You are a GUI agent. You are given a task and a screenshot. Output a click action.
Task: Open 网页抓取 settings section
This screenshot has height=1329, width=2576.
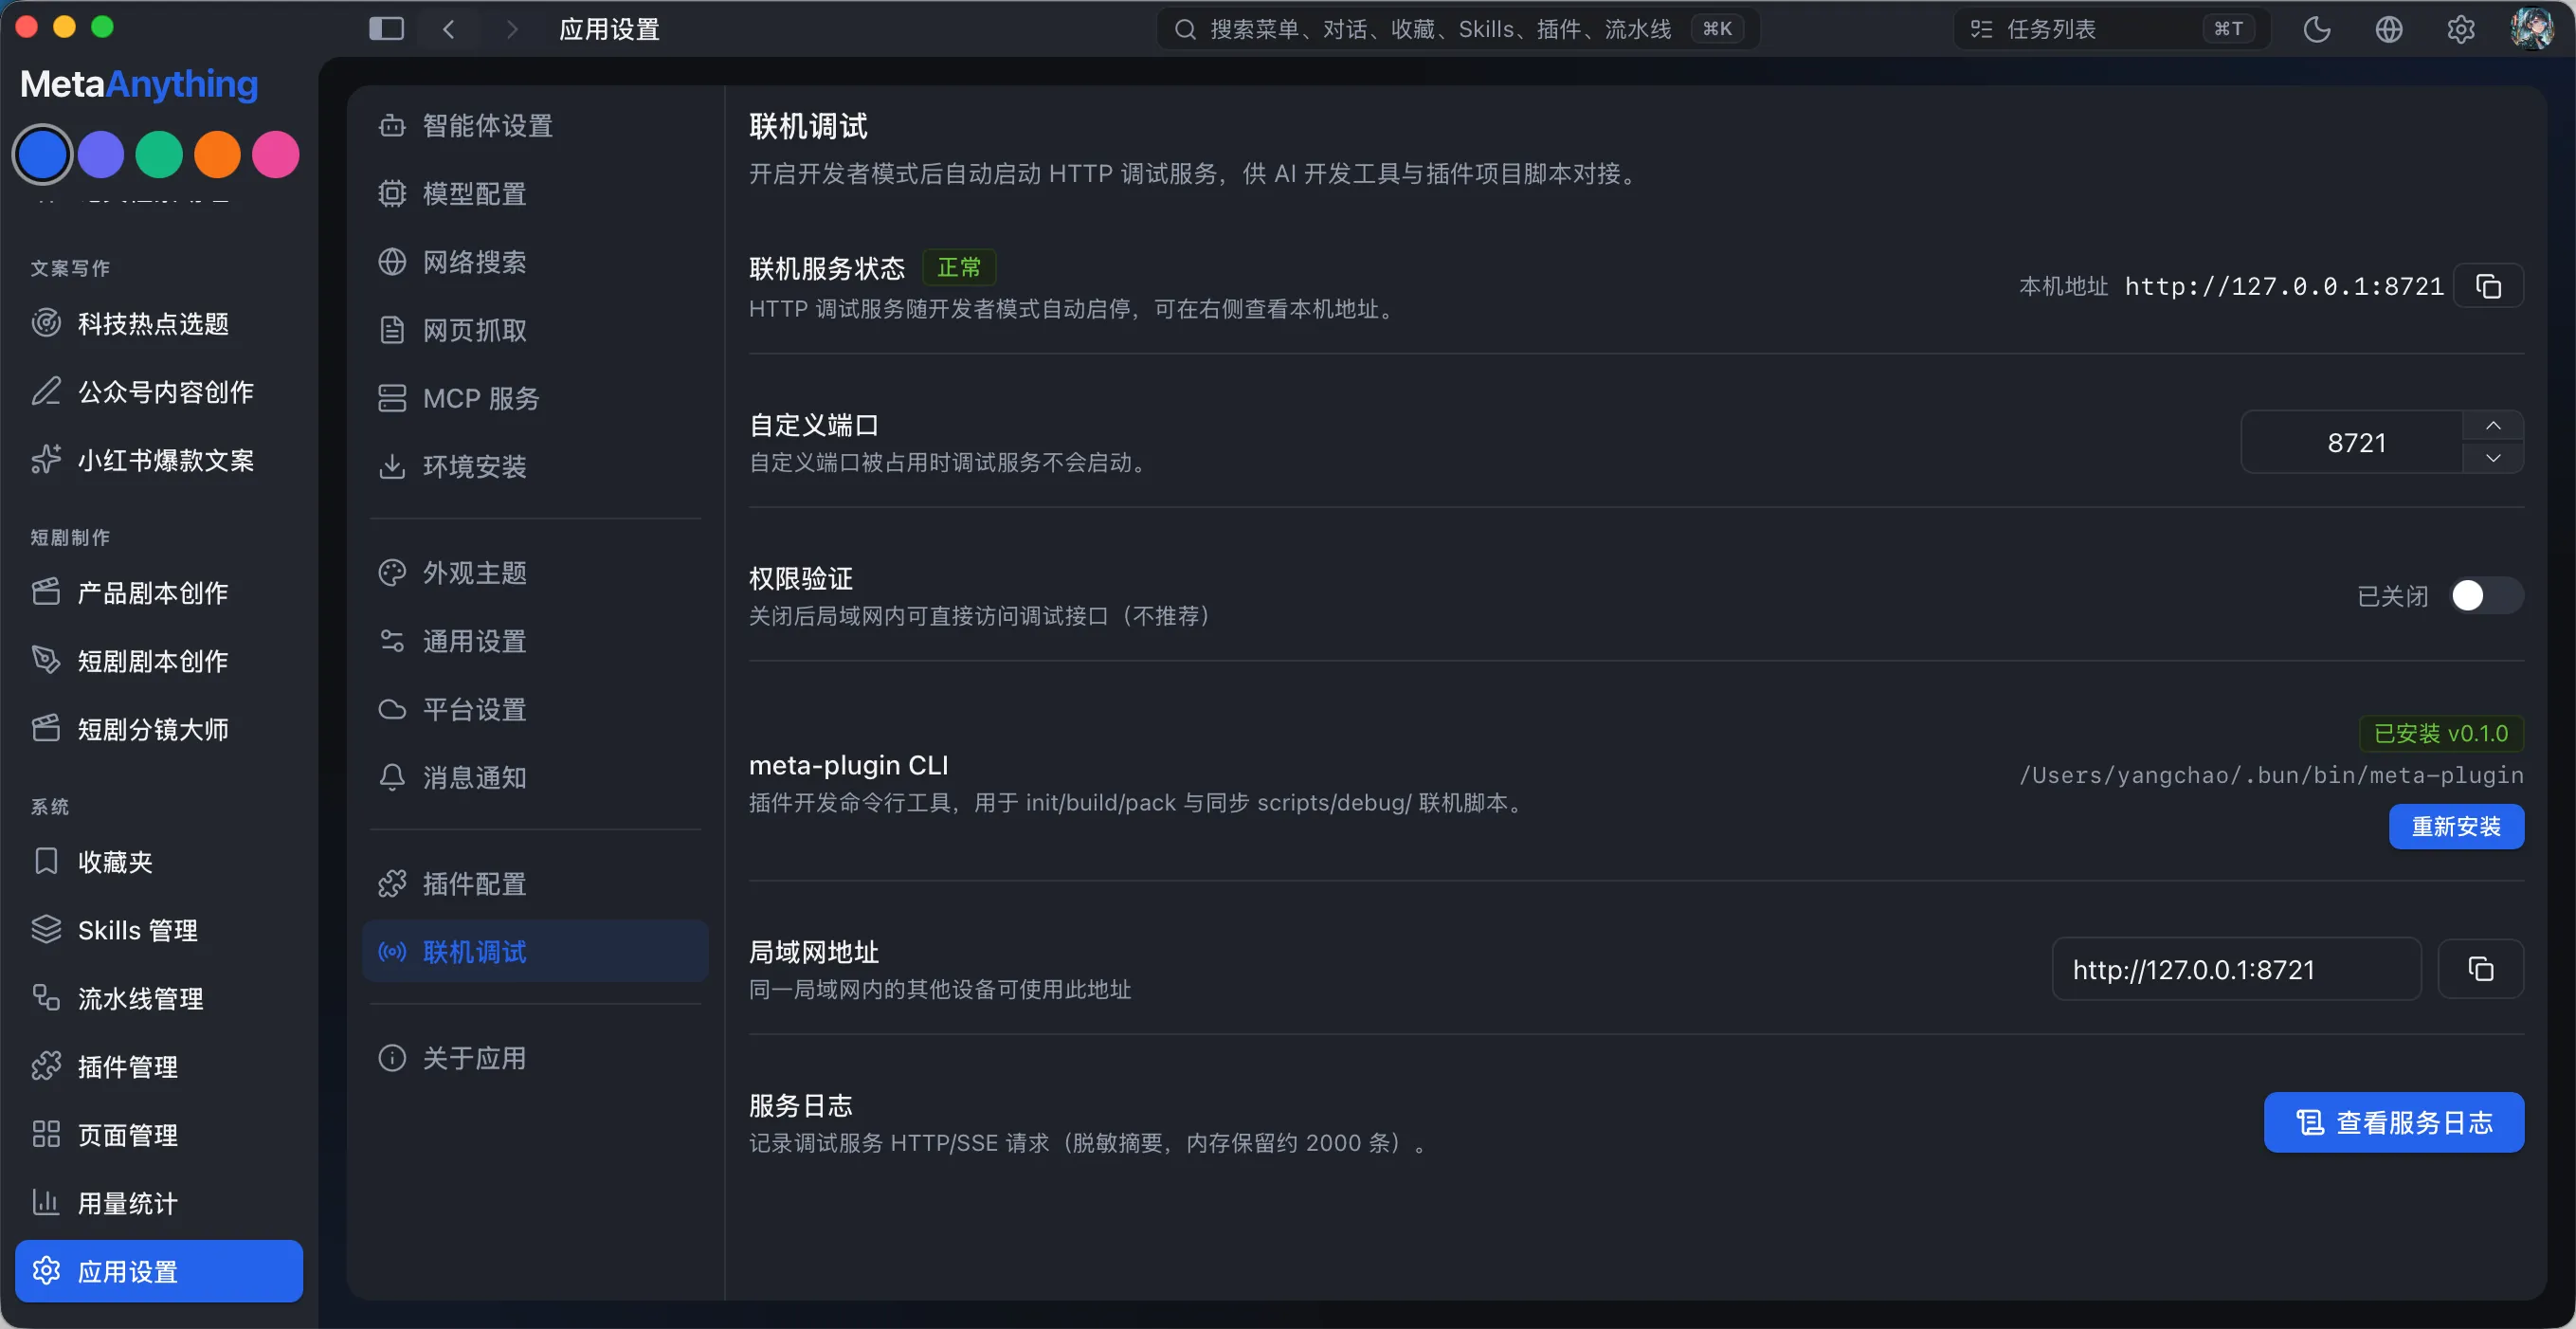(x=534, y=330)
